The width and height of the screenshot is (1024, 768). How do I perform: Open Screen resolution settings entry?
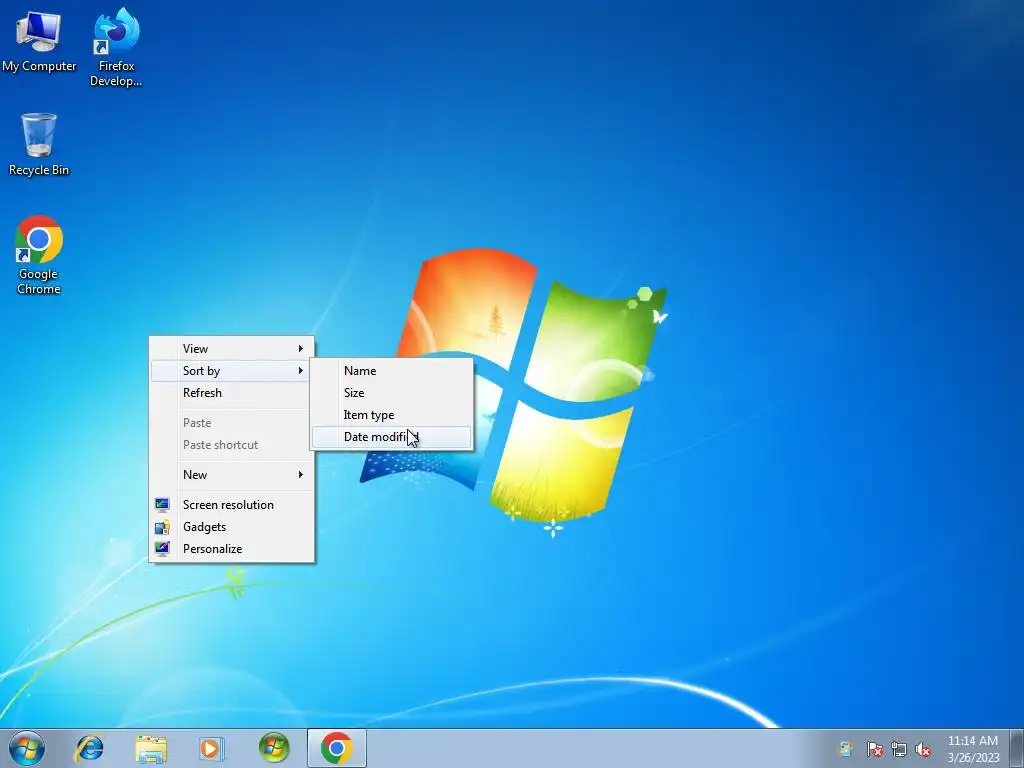tap(231, 505)
